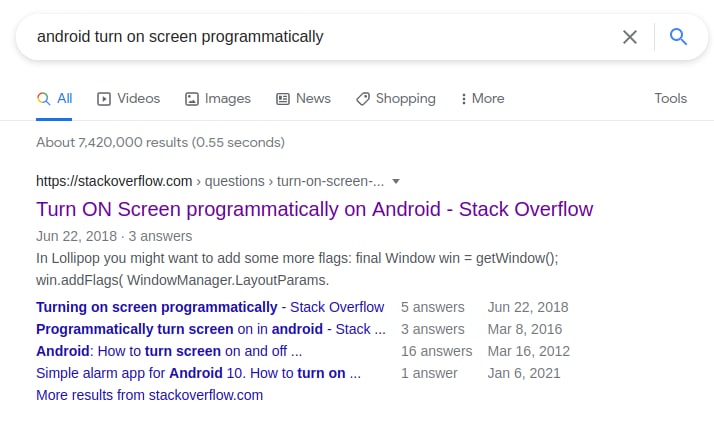Click the 'About 7,420,000 results' stats text
714x423 pixels.
(x=160, y=143)
